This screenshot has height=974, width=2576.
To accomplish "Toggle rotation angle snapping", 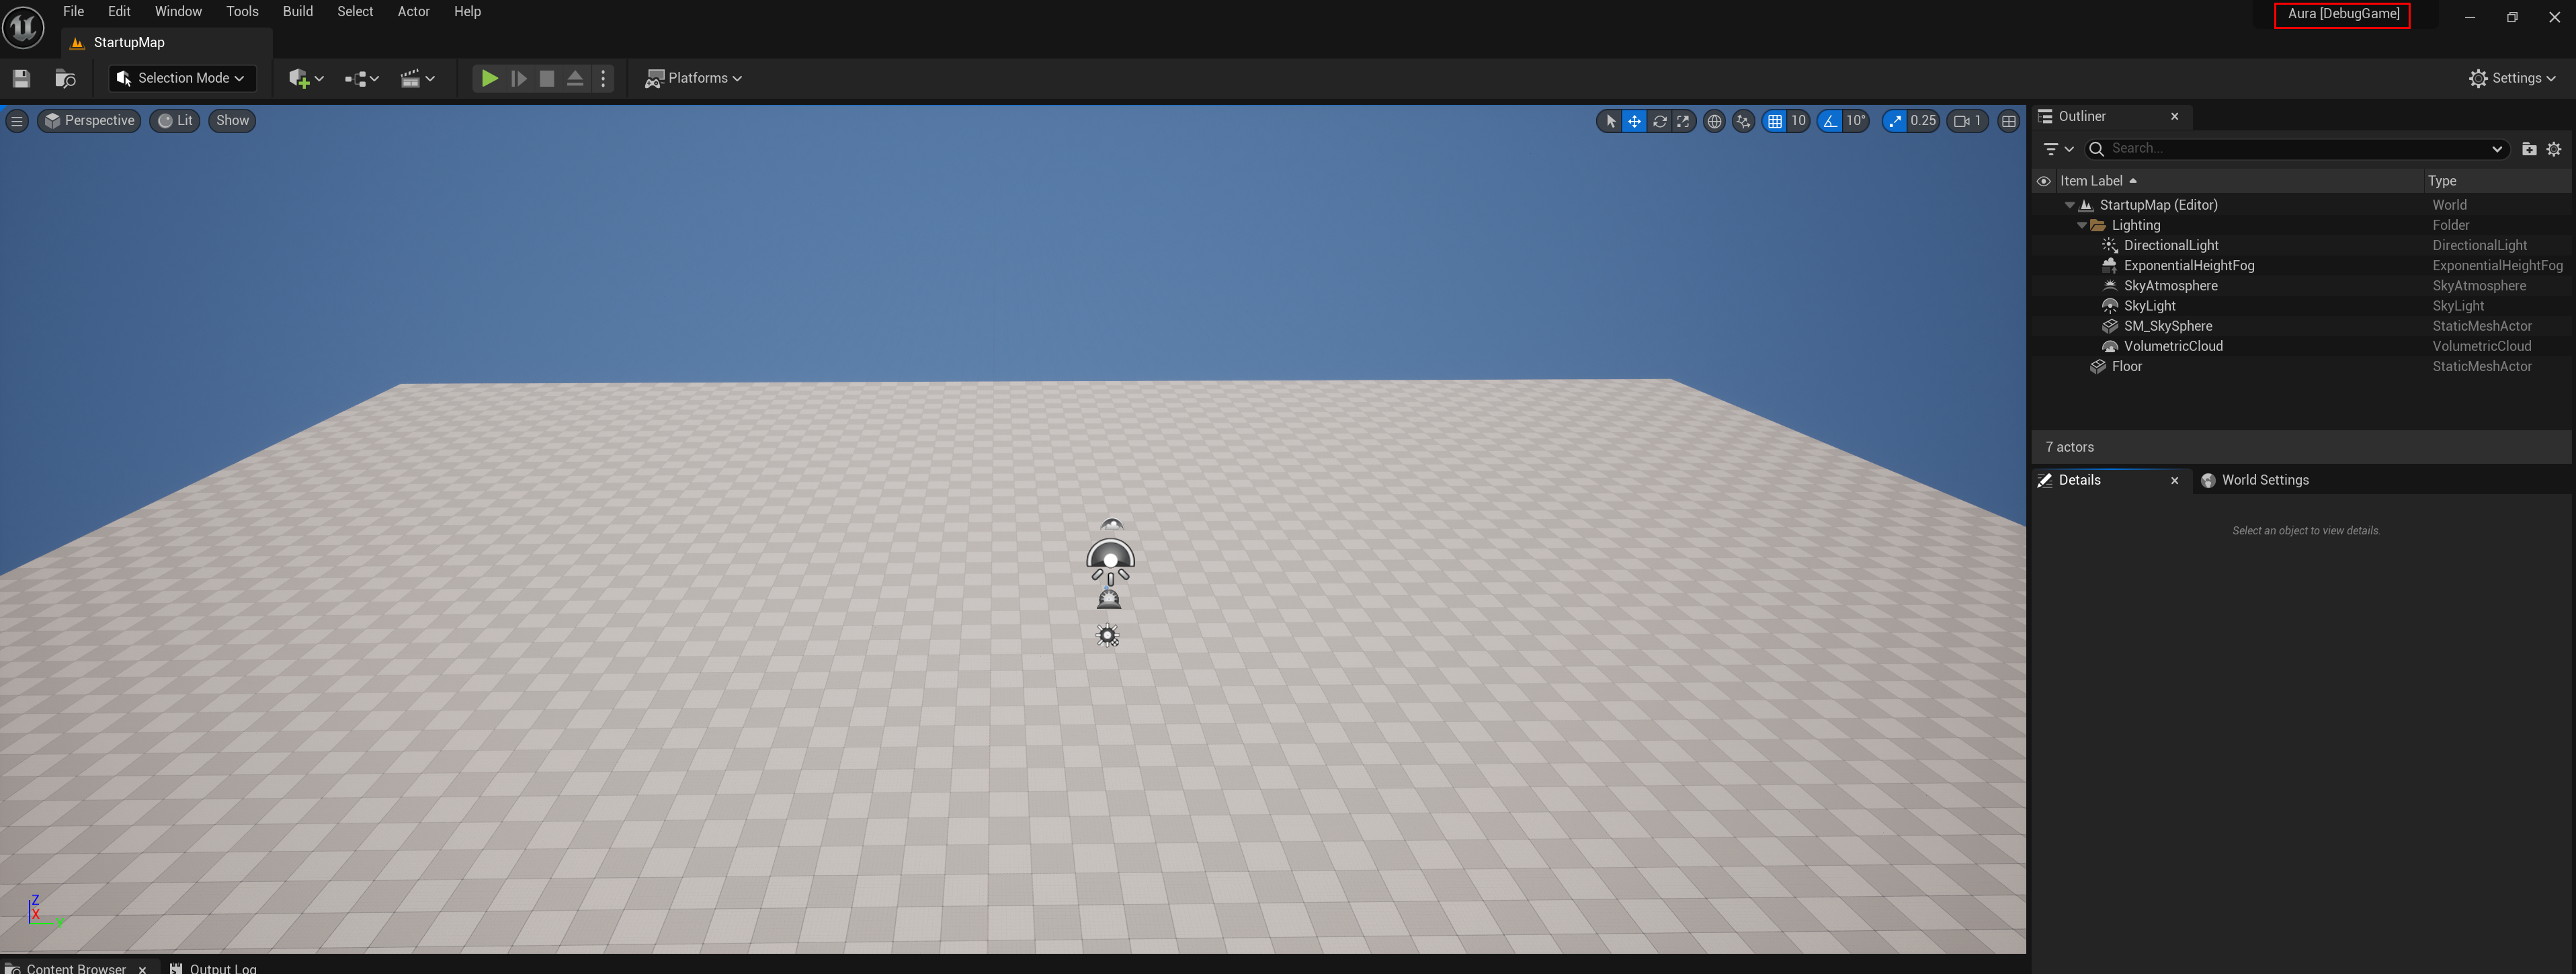I will click(x=1830, y=121).
